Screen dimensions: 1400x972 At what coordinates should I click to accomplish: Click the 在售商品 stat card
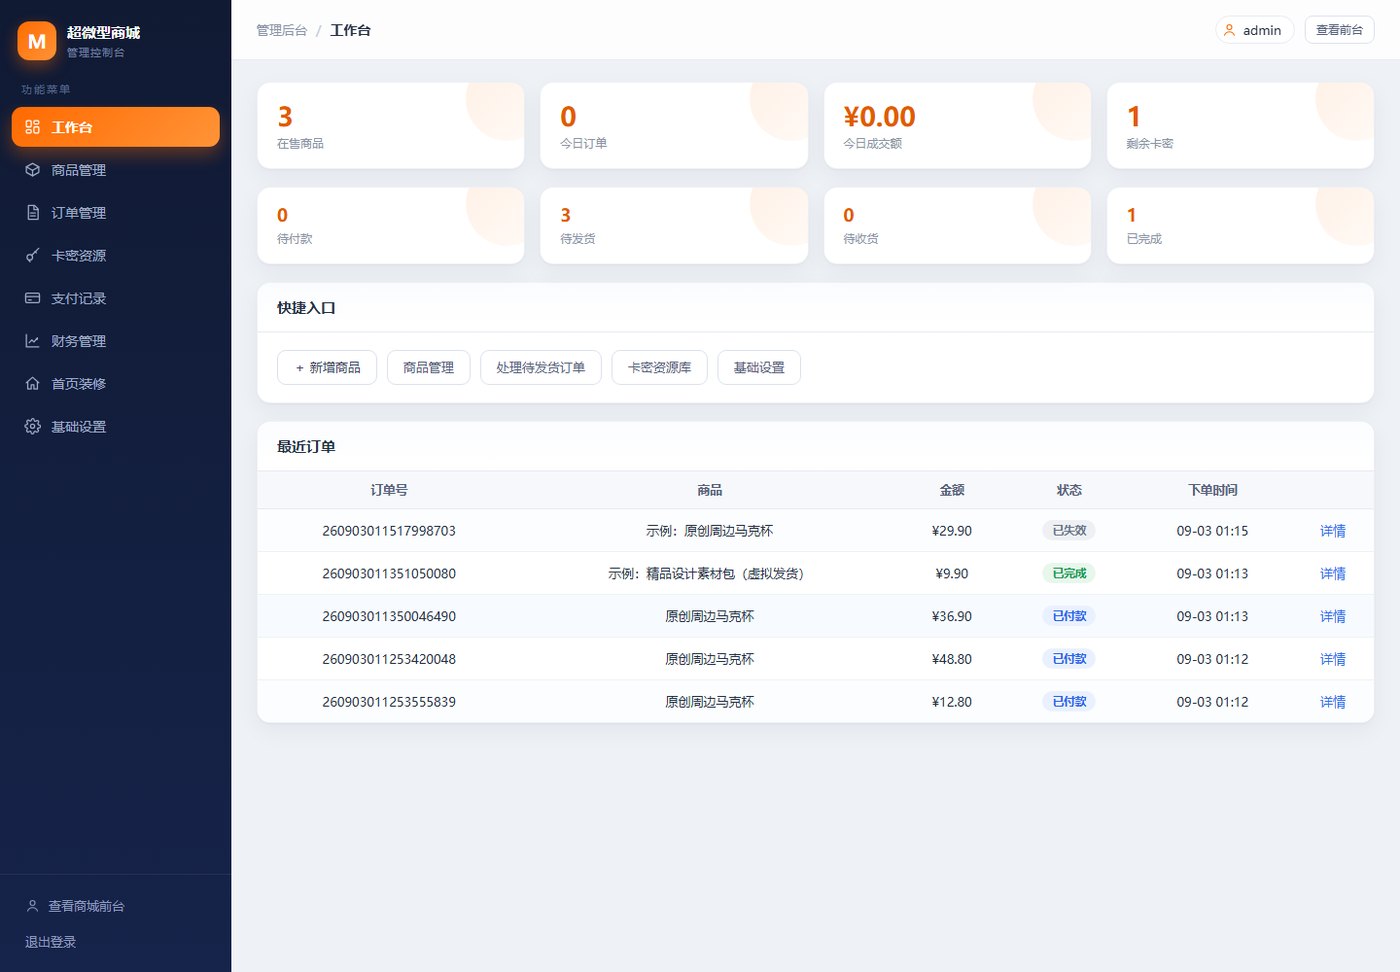click(x=391, y=126)
